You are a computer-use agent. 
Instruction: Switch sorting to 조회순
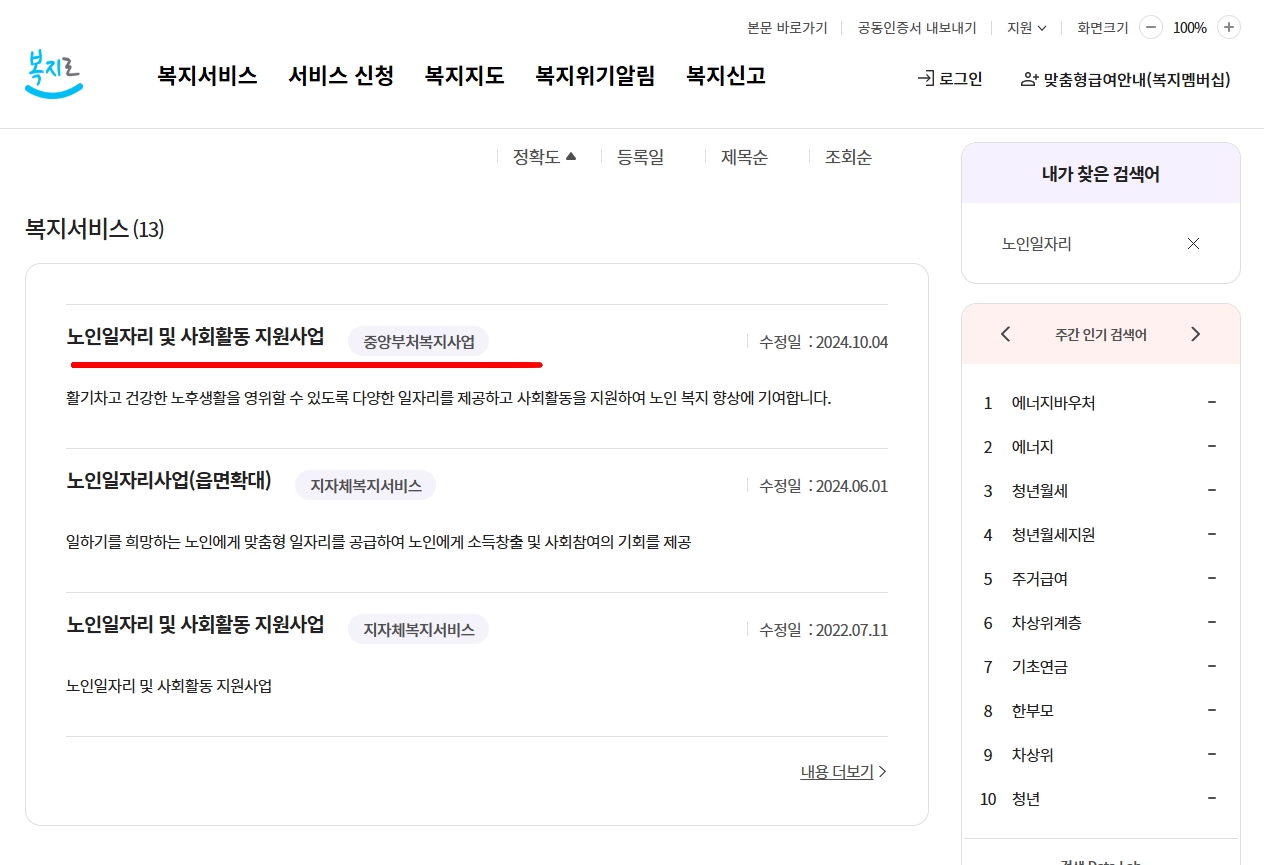point(847,156)
